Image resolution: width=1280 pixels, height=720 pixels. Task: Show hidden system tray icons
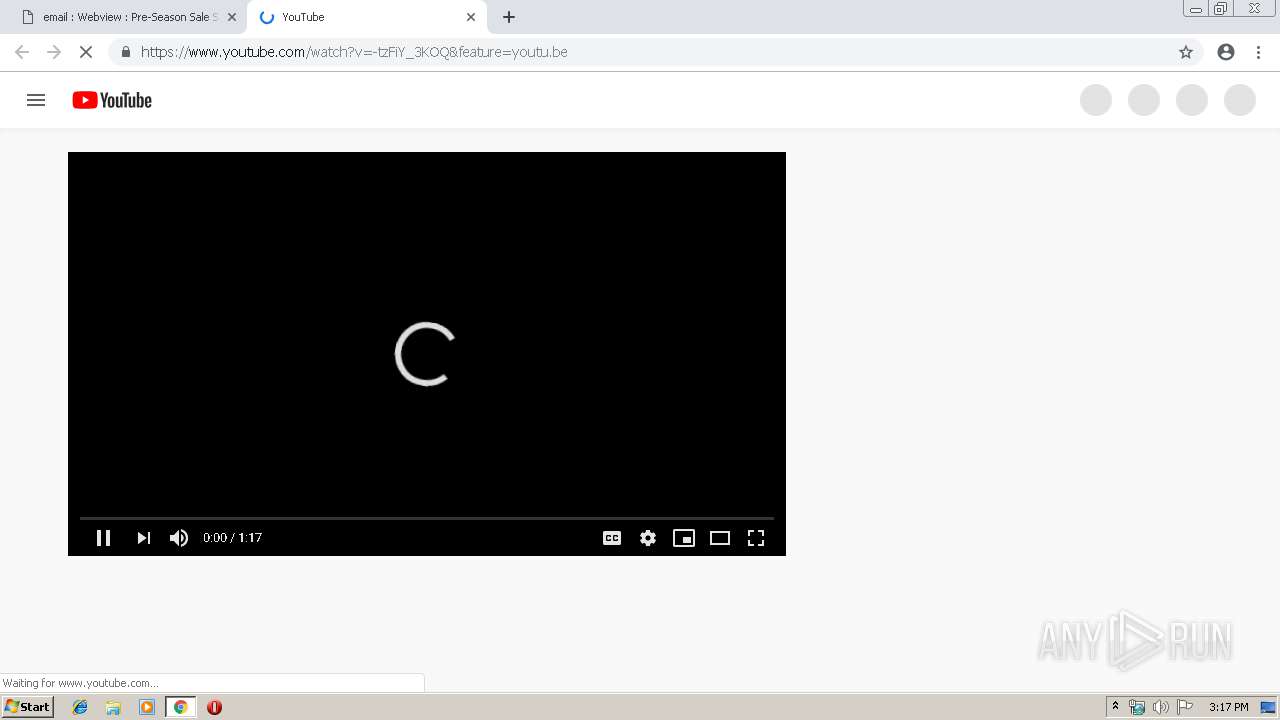click(x=1115, y=707)
